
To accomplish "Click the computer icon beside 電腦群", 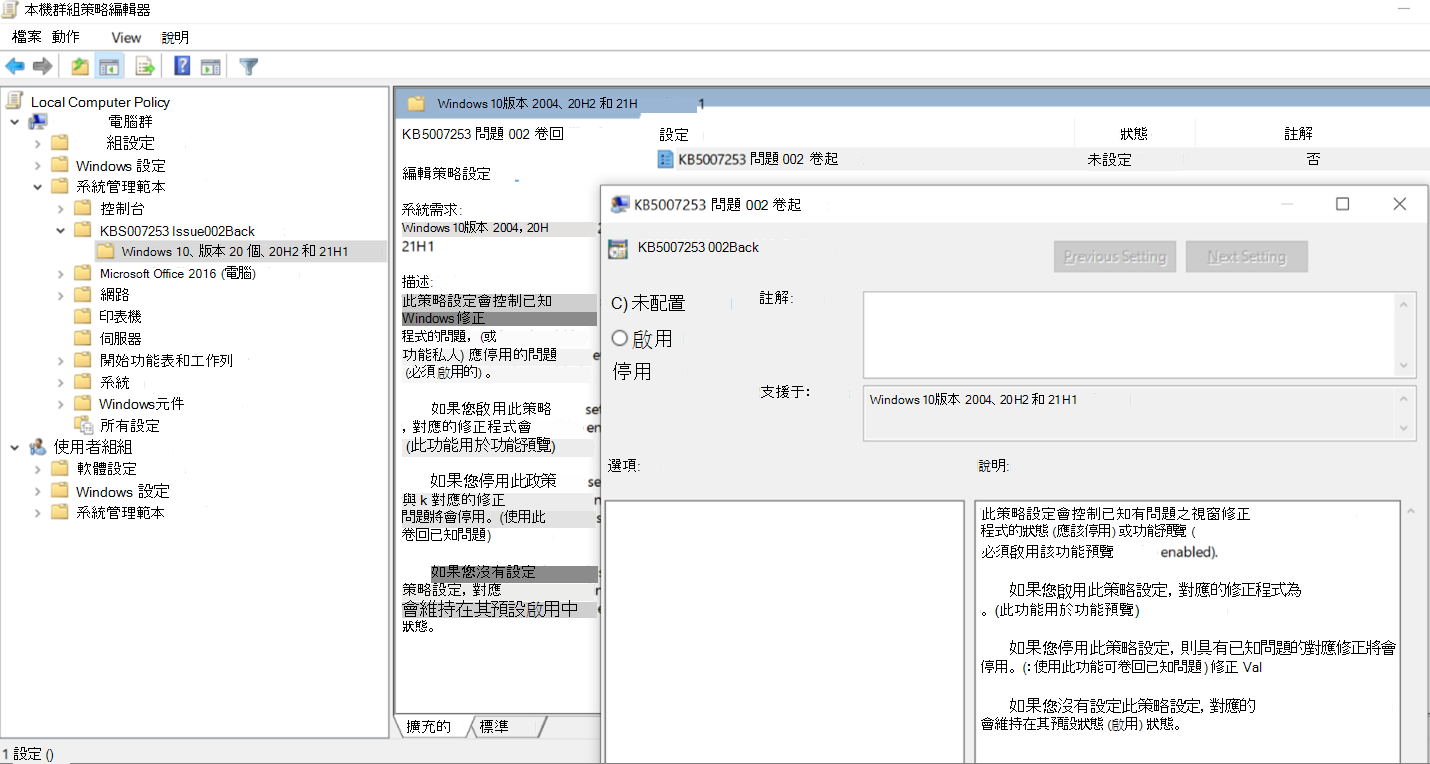I will [x=38, y=122].
